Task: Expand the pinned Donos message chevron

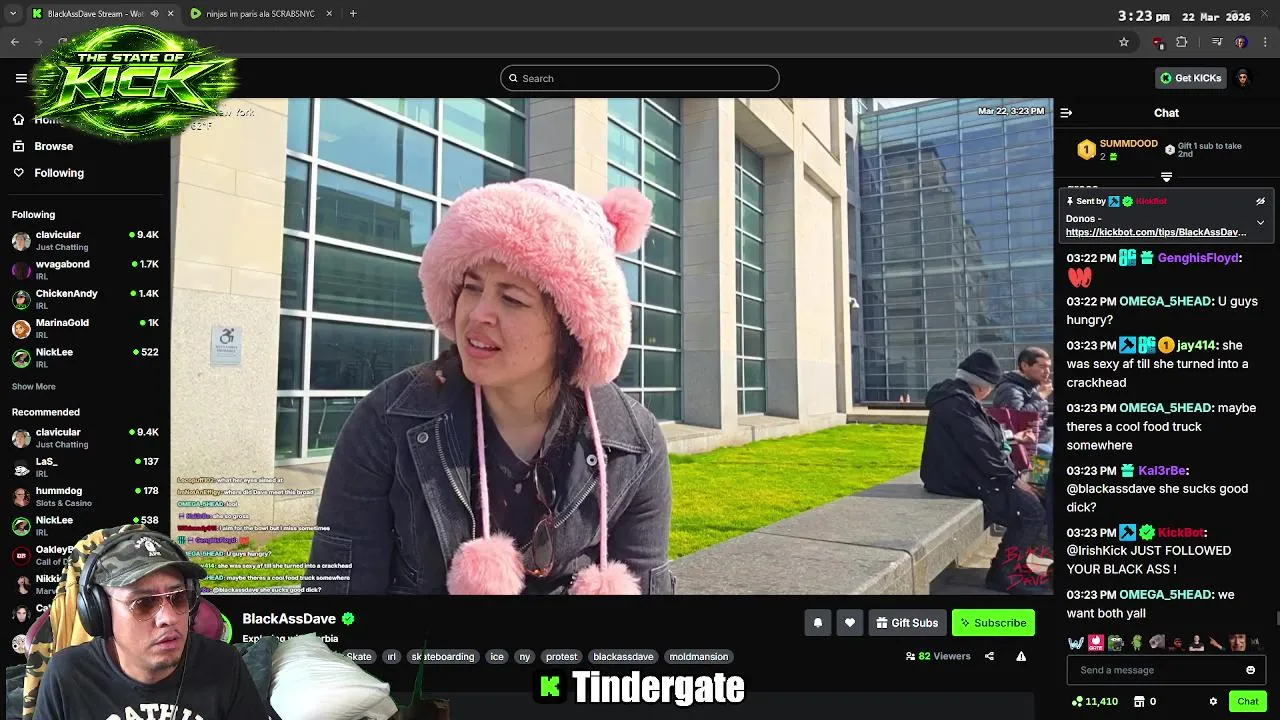Action: coord(1260,222)
